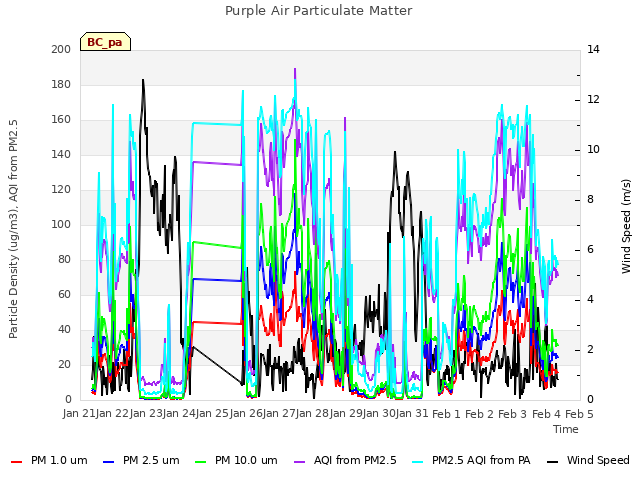Click the 60 left-axis tick label

65,295
